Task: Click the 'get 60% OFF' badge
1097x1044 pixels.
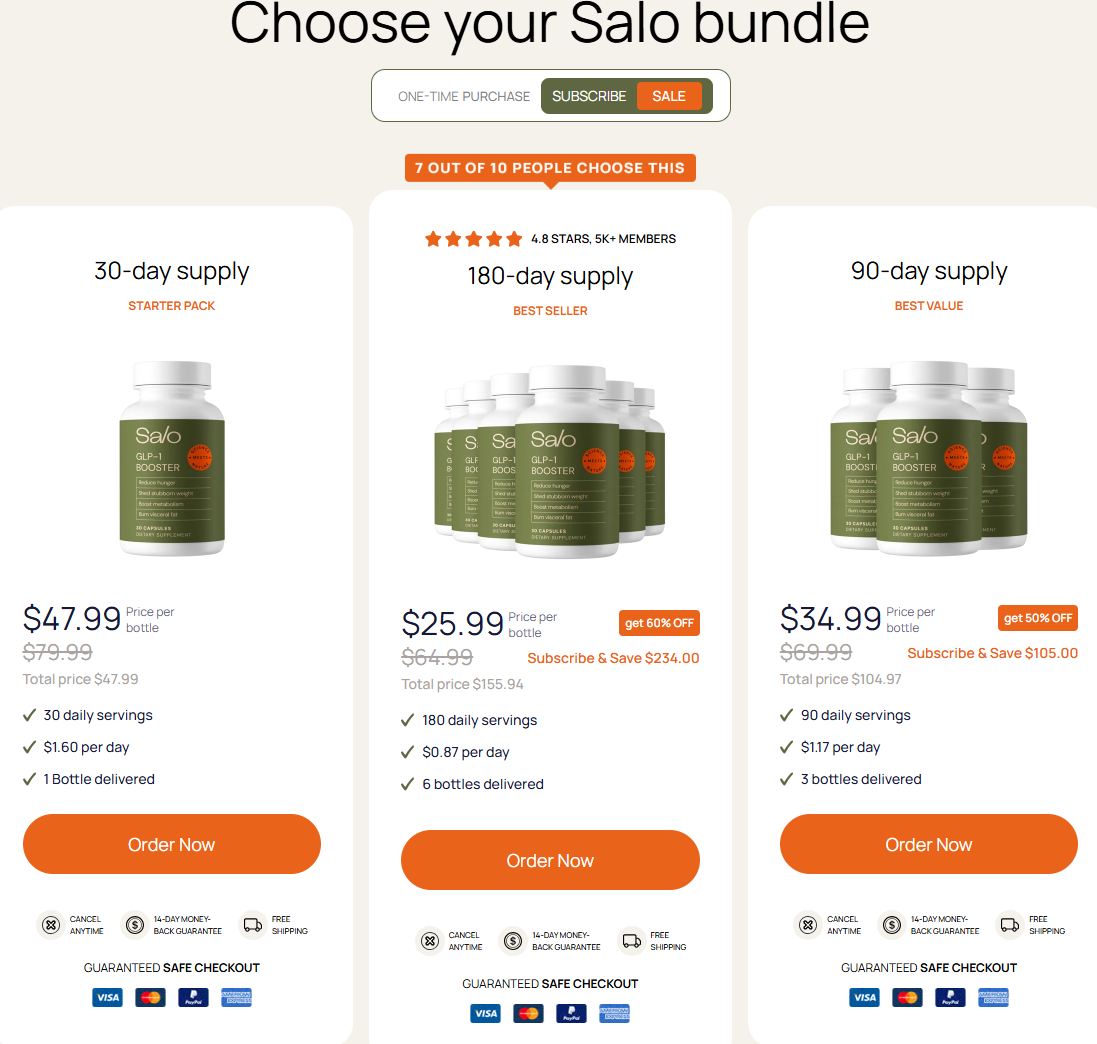Action: tap(659, 623)
